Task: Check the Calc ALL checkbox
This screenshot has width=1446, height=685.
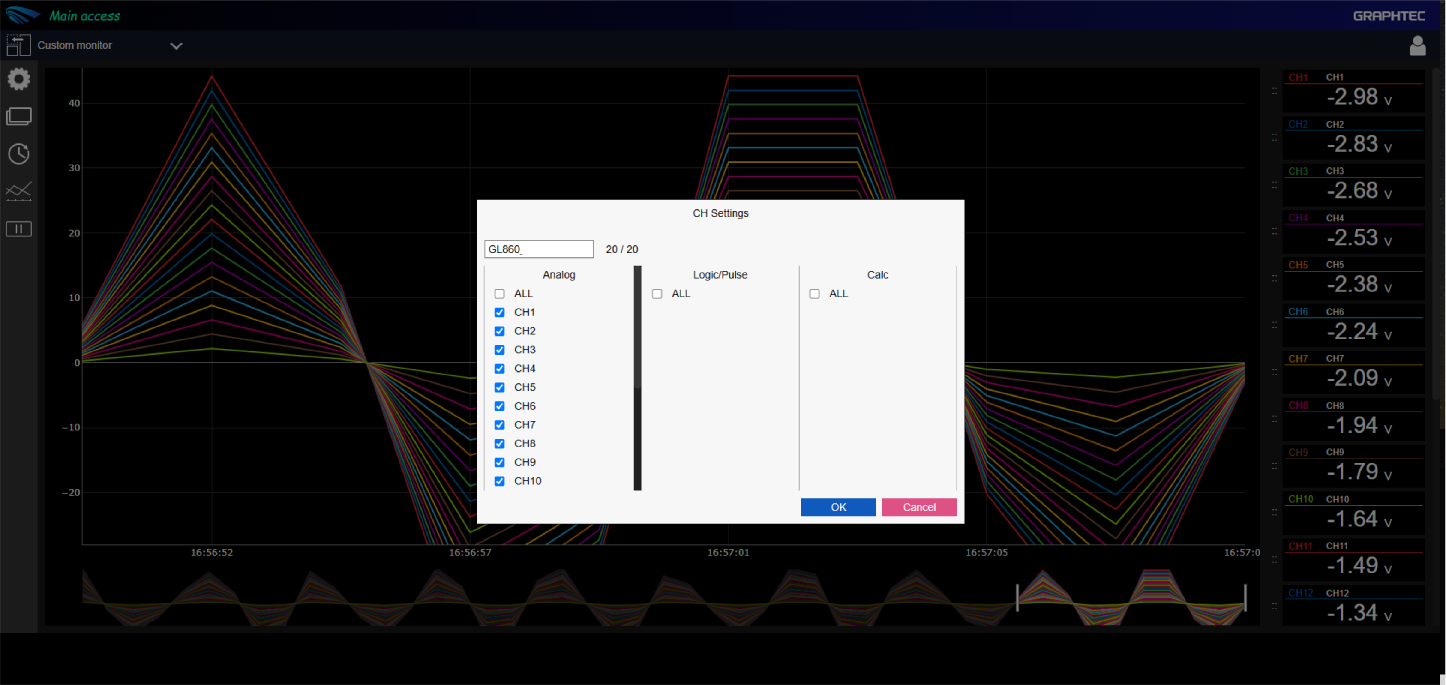Action: tap(814, 294)
